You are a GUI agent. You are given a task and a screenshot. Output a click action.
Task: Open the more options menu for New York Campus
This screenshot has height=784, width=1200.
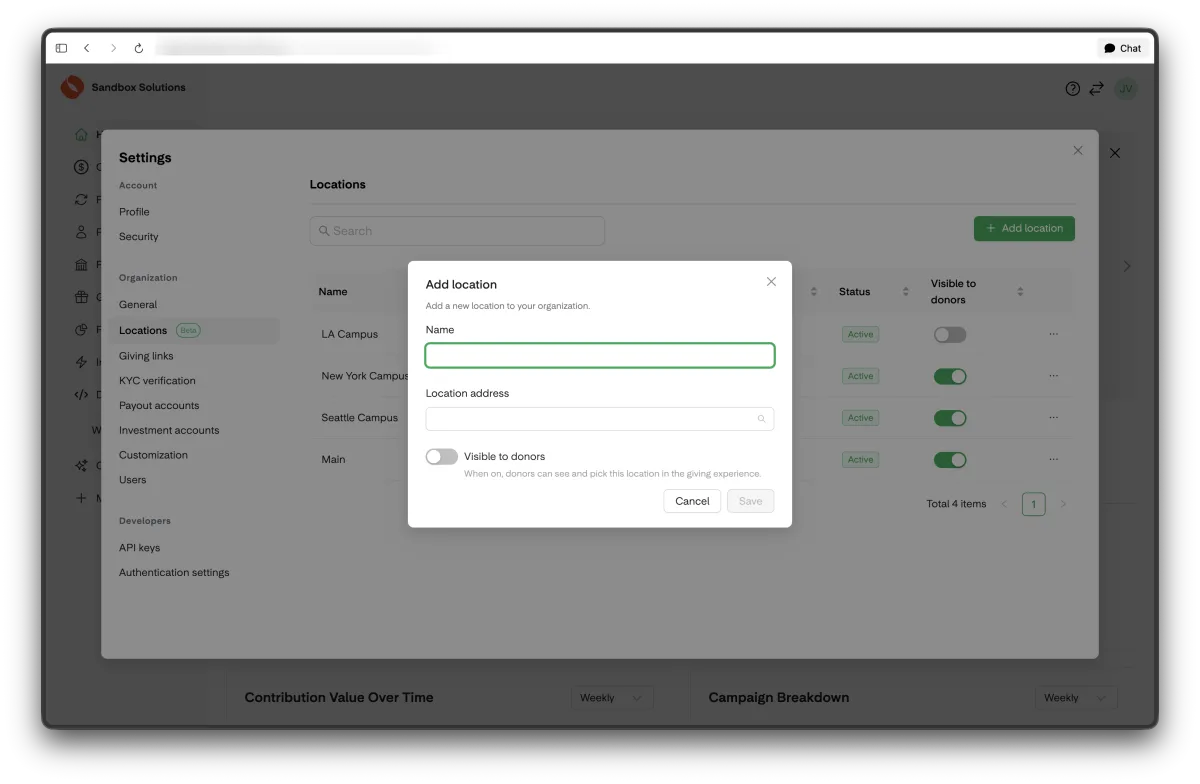click(1053, 376)
